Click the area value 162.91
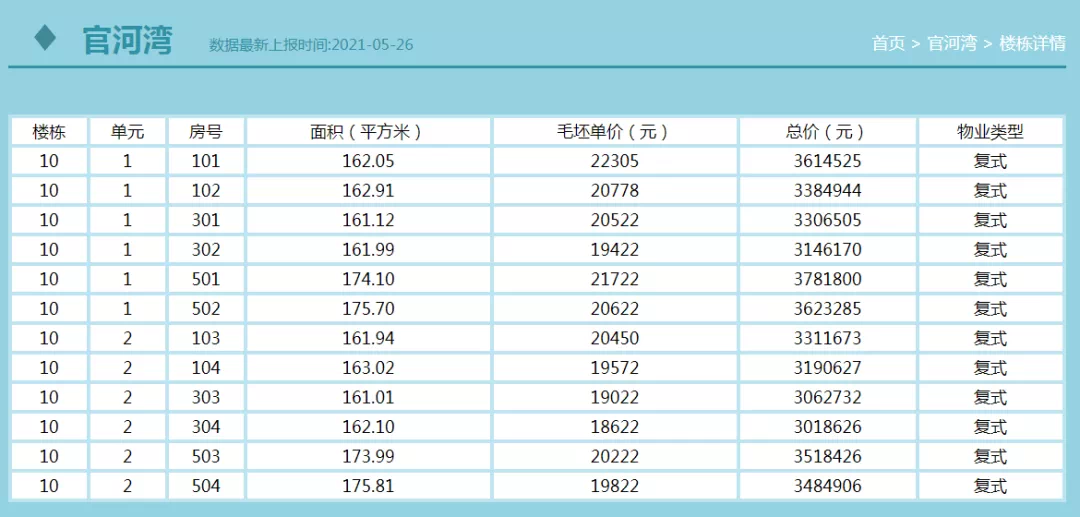Image resolution: width=1080 pixels, height=517 pixels. coord(368,191)
